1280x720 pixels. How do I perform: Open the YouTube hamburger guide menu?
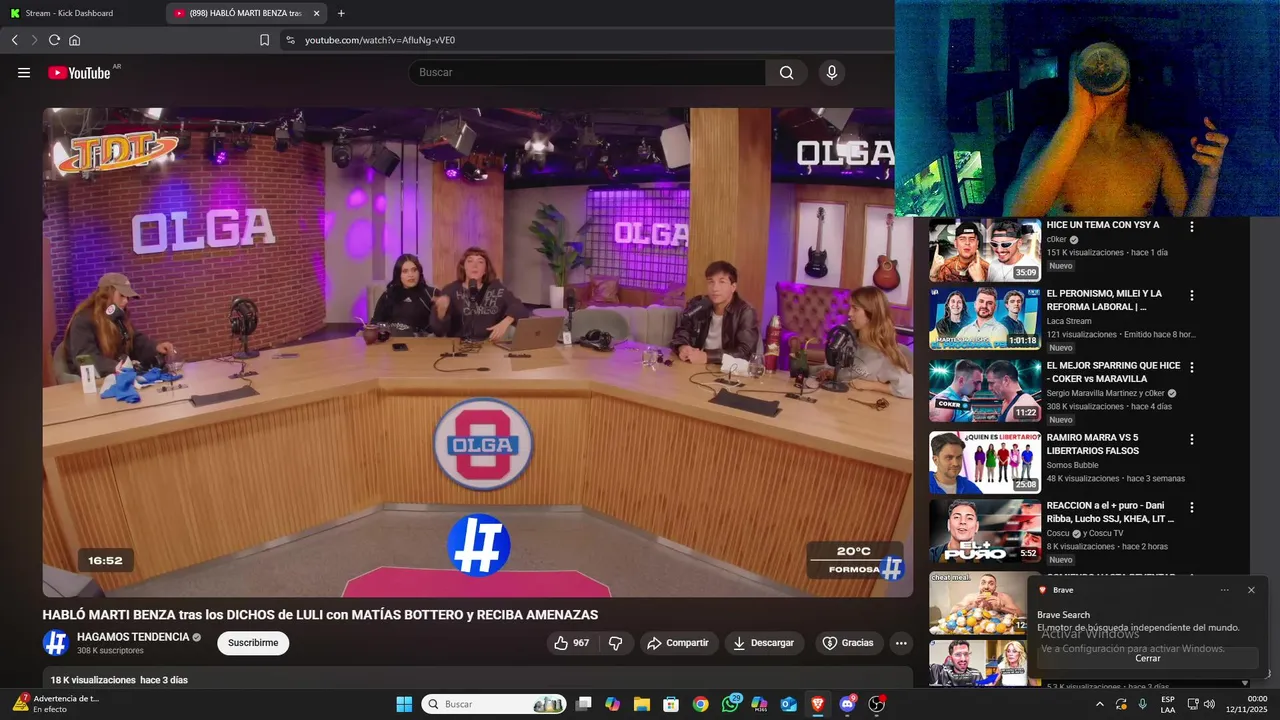pyautogui.click(x=24, y=72)
